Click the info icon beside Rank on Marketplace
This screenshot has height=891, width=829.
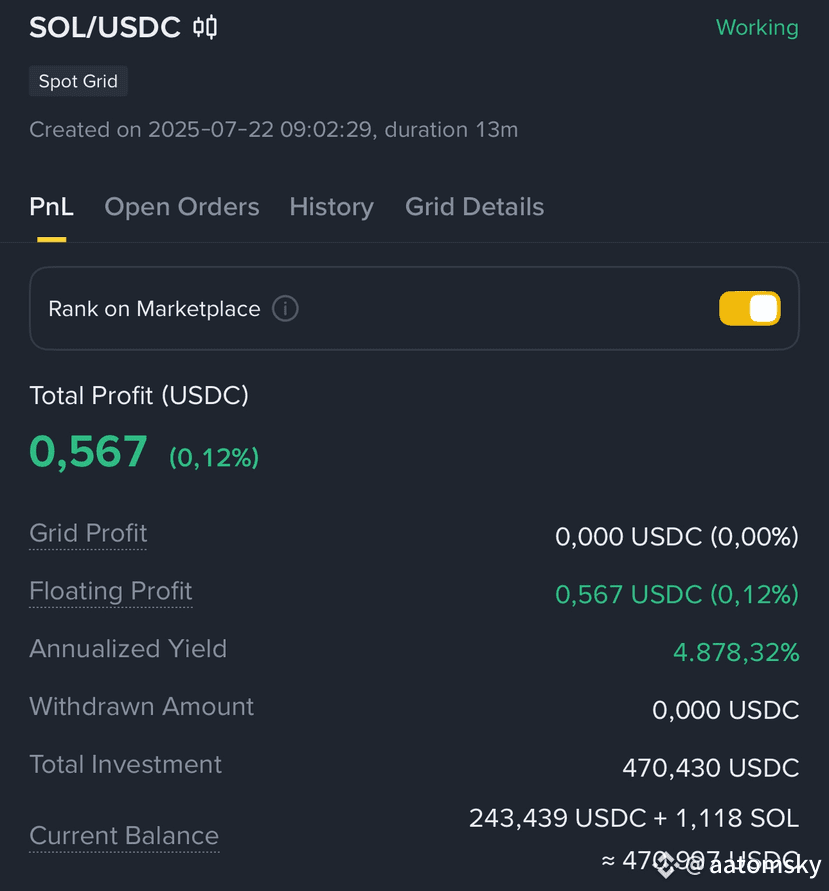[x=285, y=309]
